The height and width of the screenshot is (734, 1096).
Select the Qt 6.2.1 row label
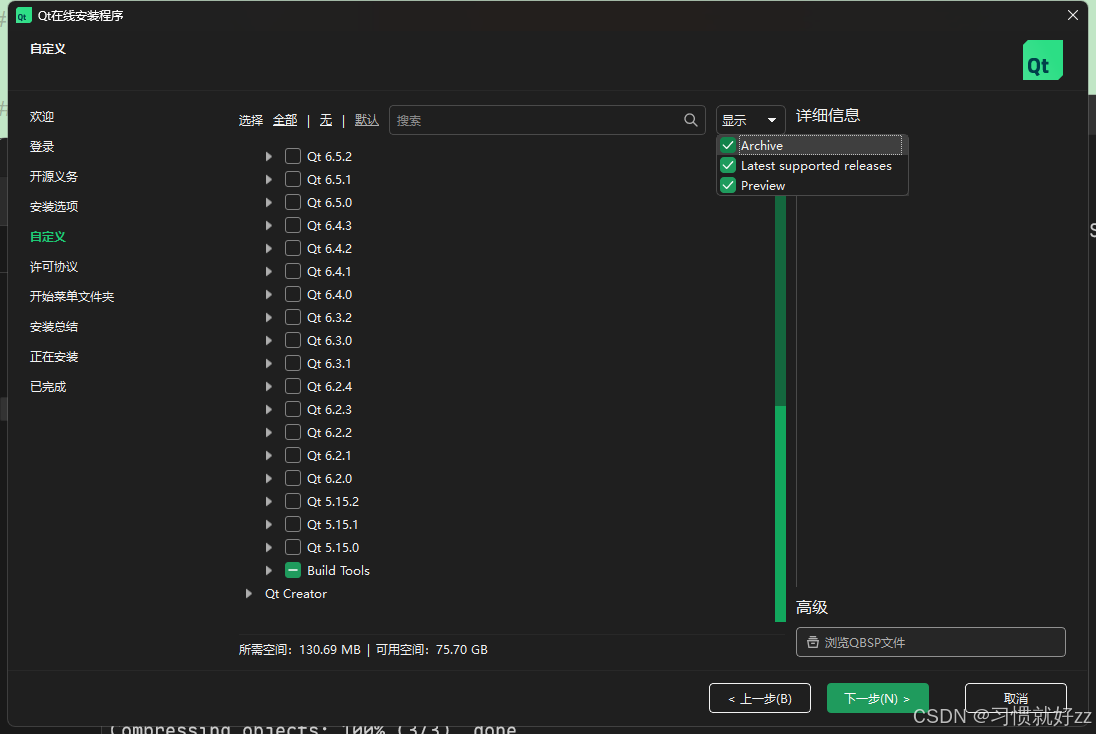pyautogui.click(x=329, y=455)
